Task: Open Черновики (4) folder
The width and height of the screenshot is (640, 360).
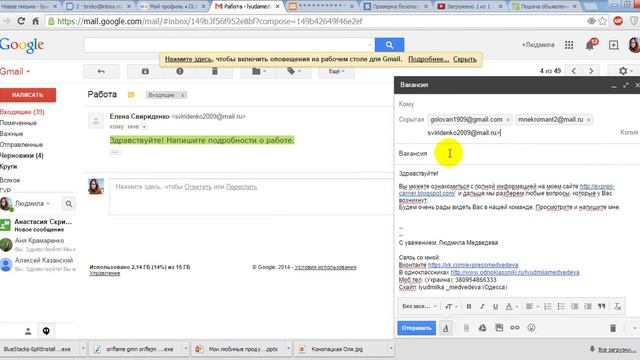Action: pyautogui.click(x=22, y=156)
